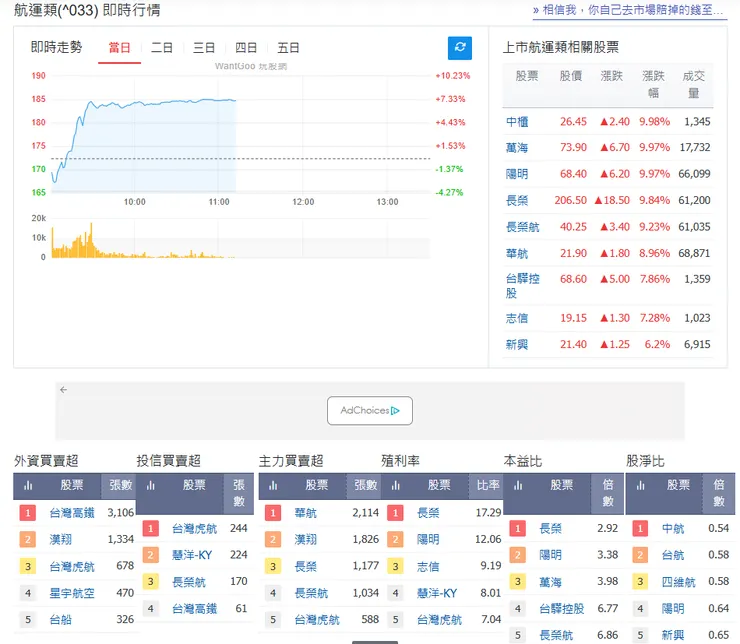The width and height of the screenshot is (740, 644).
Task: Open 台灣高鐵 in 外資買賣超 ranking
Action: [x=72, y=513]
